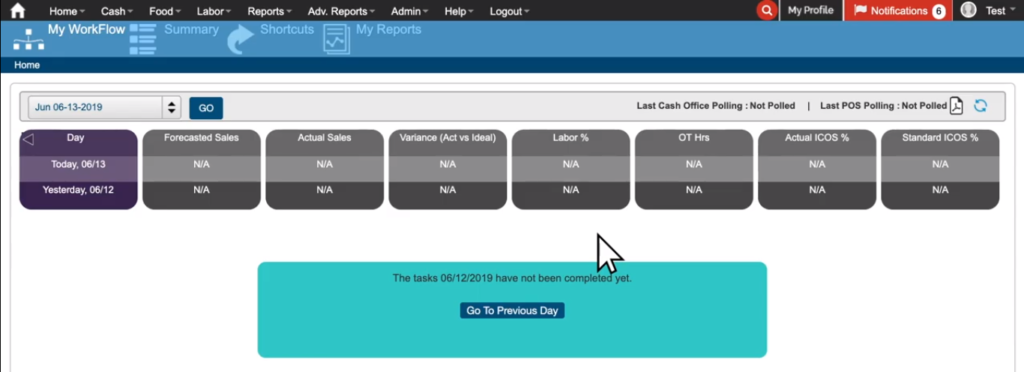Open the Logout dropdown menu
Viewport: 1024px width, 372px height.
tap(509, 11)
